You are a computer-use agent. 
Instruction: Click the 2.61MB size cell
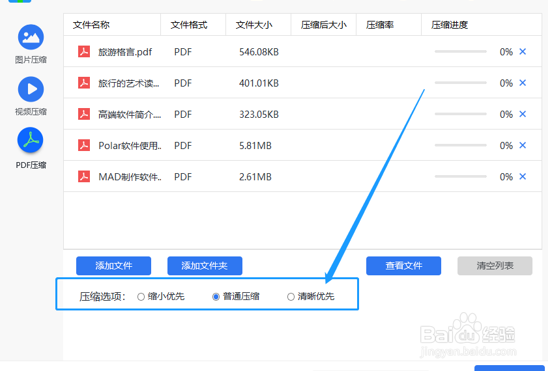pyautogui.click(x=255, y=177)
